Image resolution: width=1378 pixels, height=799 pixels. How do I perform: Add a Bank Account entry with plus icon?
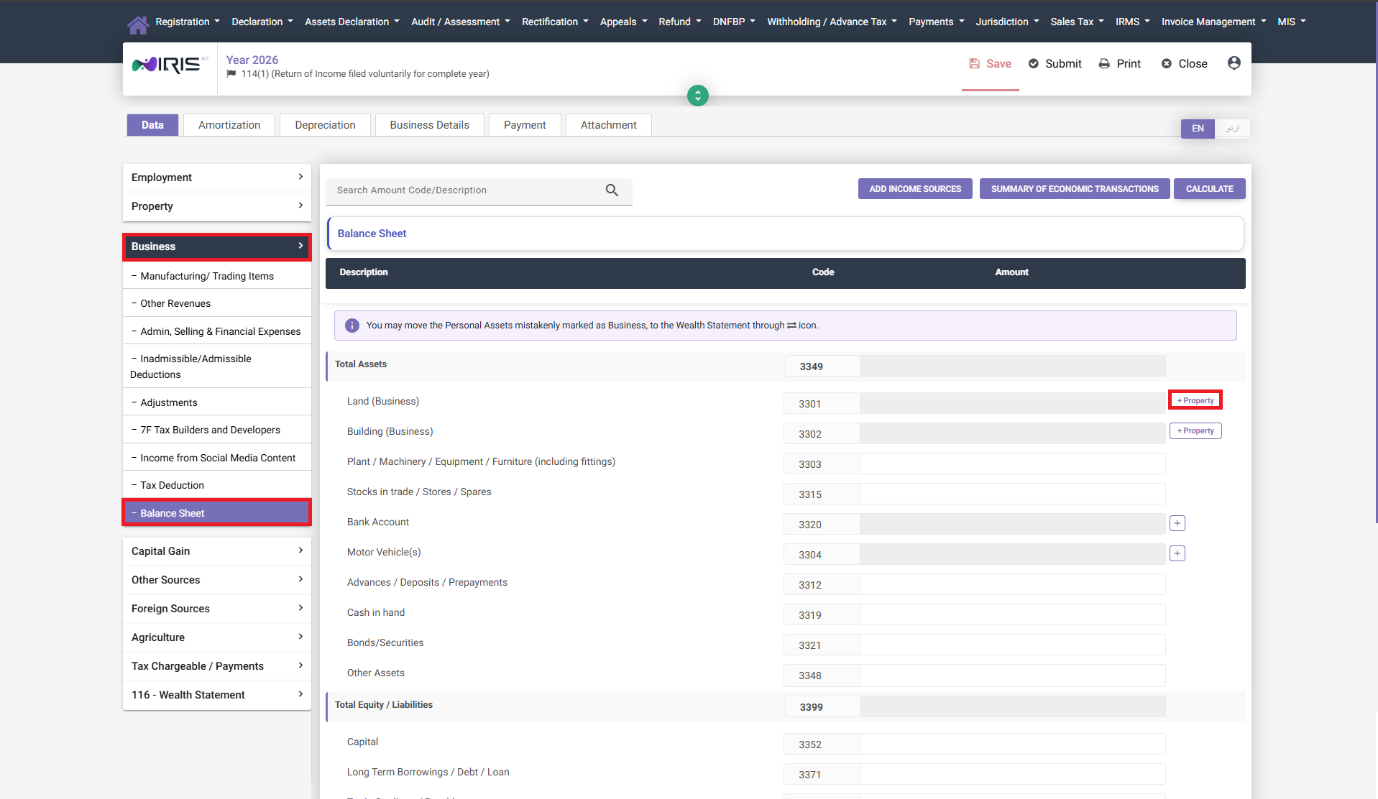[x=1177, y=523]
